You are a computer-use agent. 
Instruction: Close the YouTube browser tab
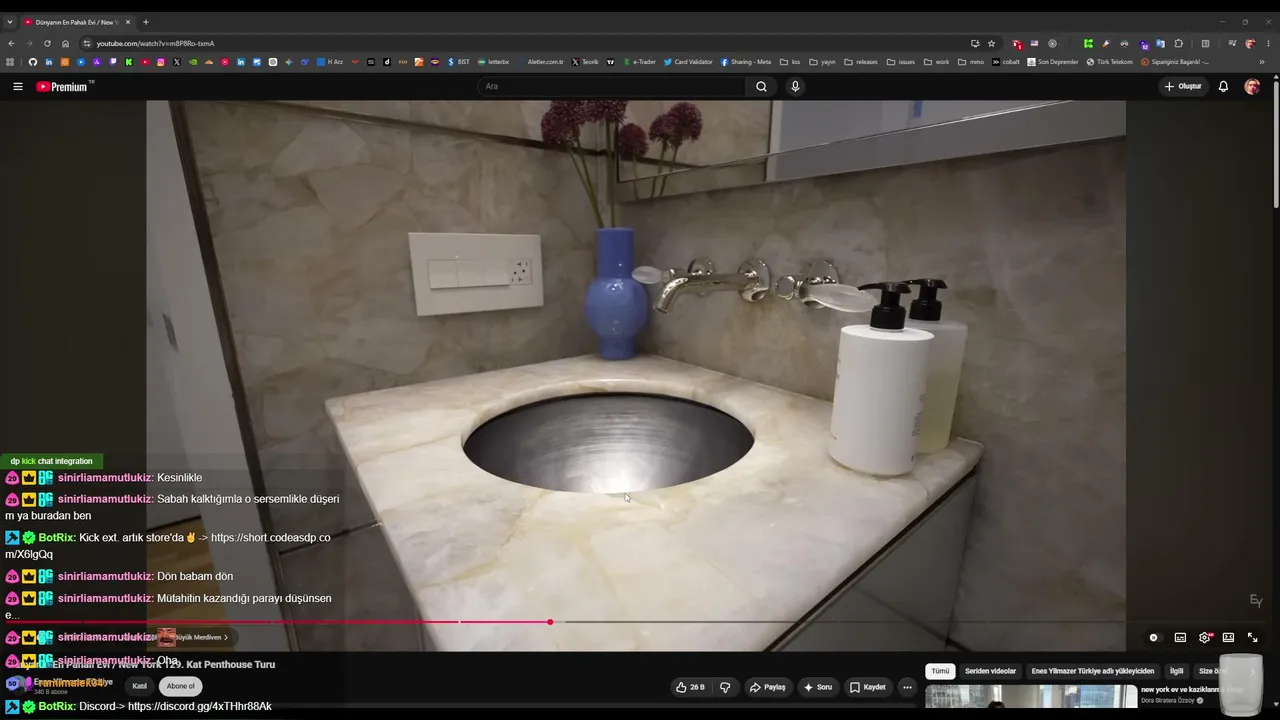point(128,22)
